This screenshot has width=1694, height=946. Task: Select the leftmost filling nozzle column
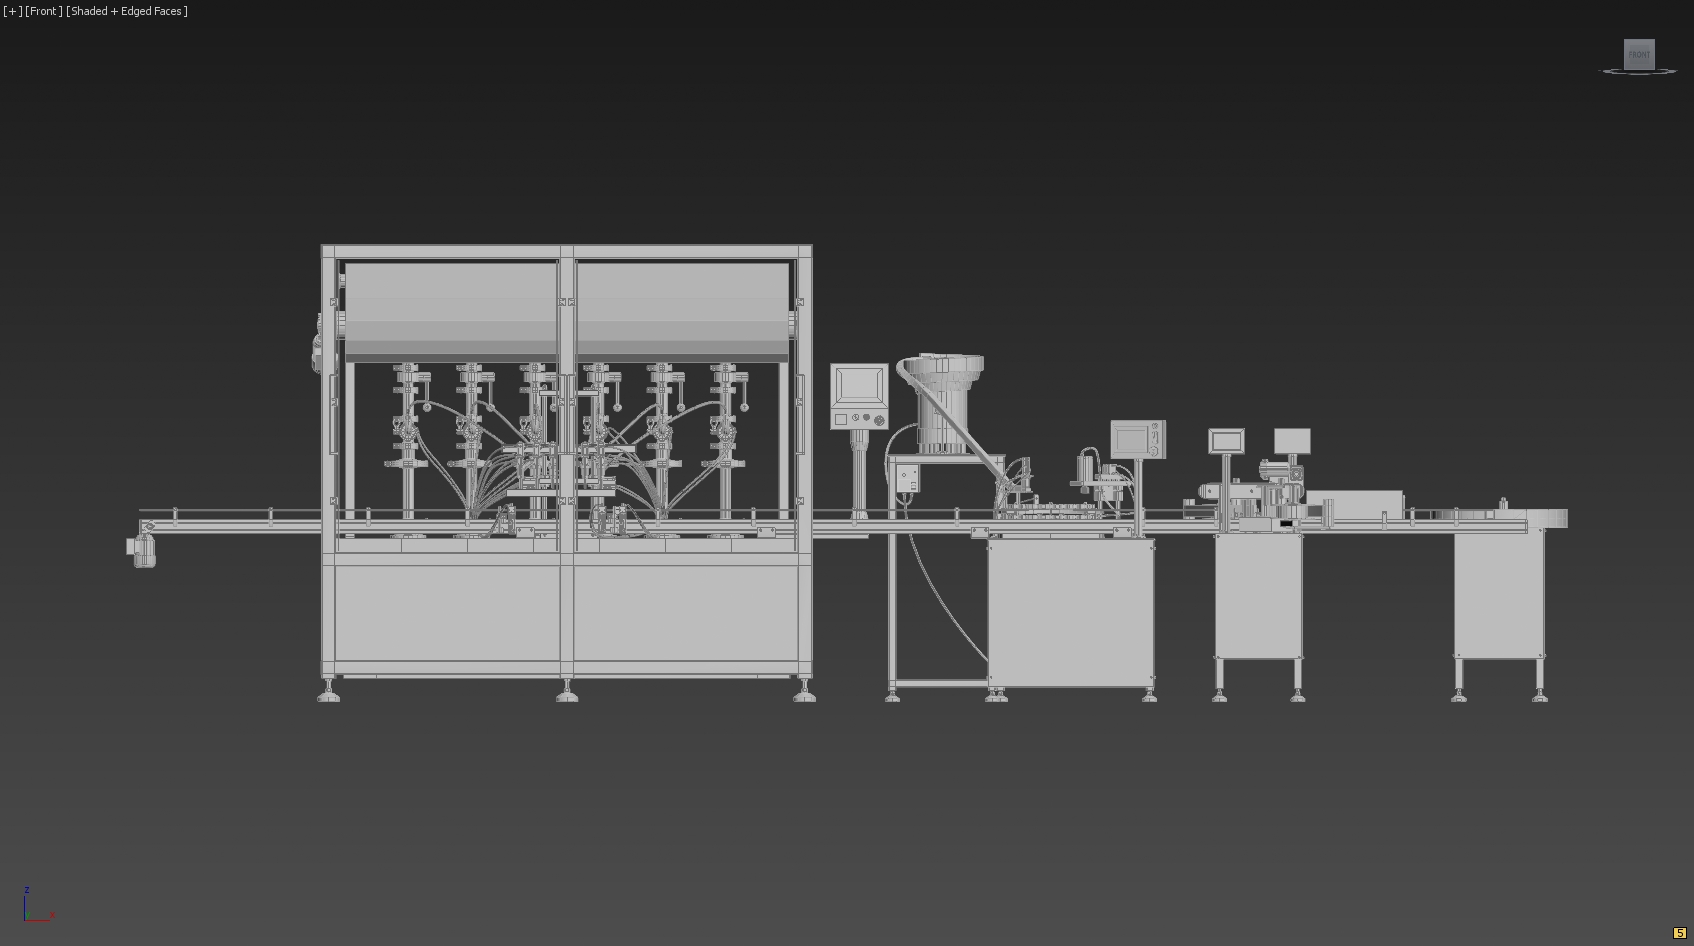pyautogui.click(x=406, y=440)
